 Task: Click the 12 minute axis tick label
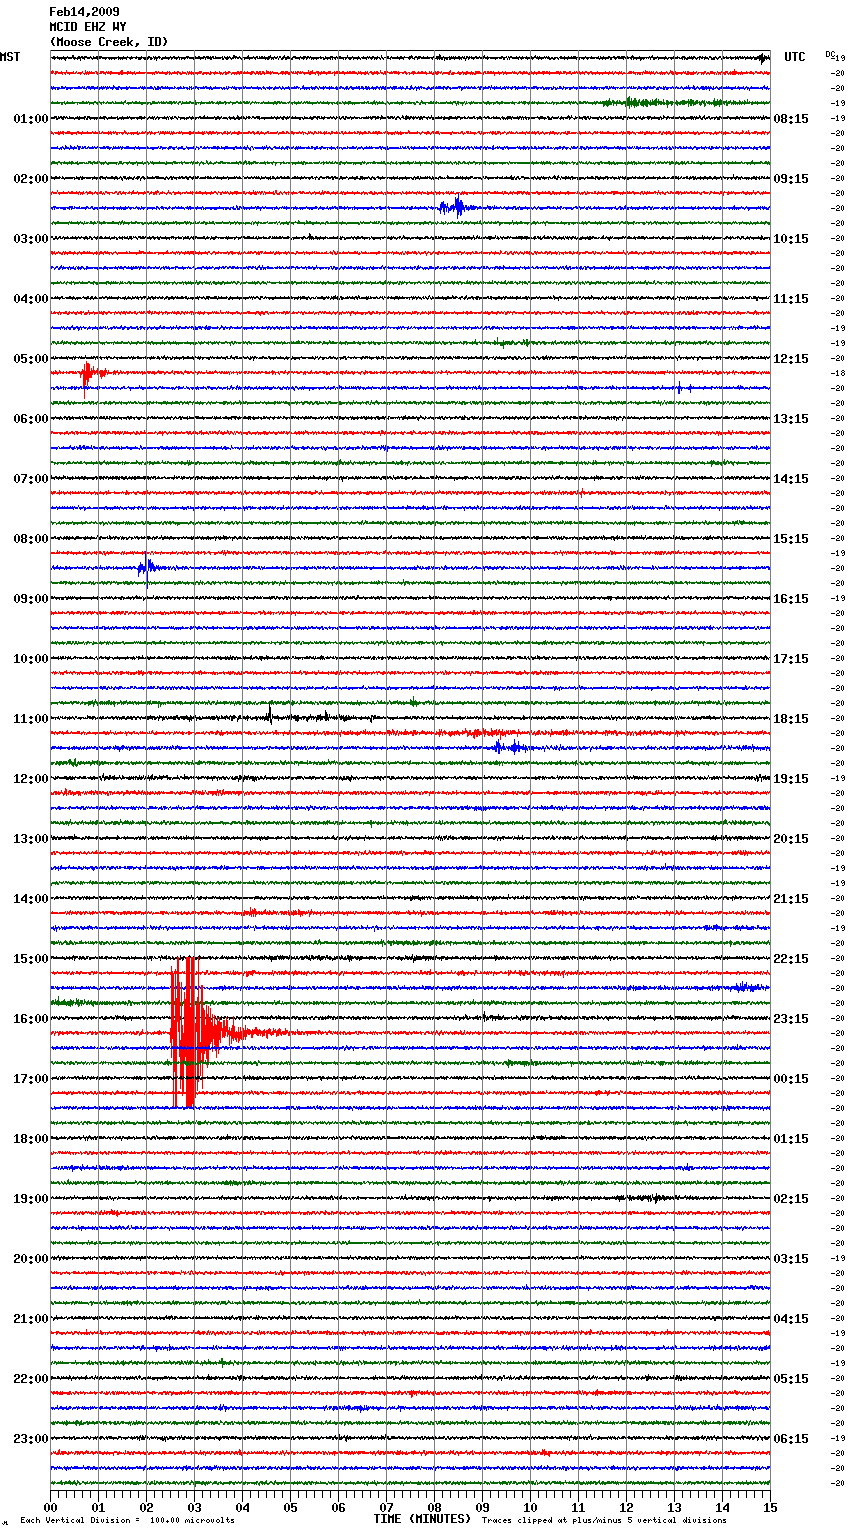[x=627, y=1507]
